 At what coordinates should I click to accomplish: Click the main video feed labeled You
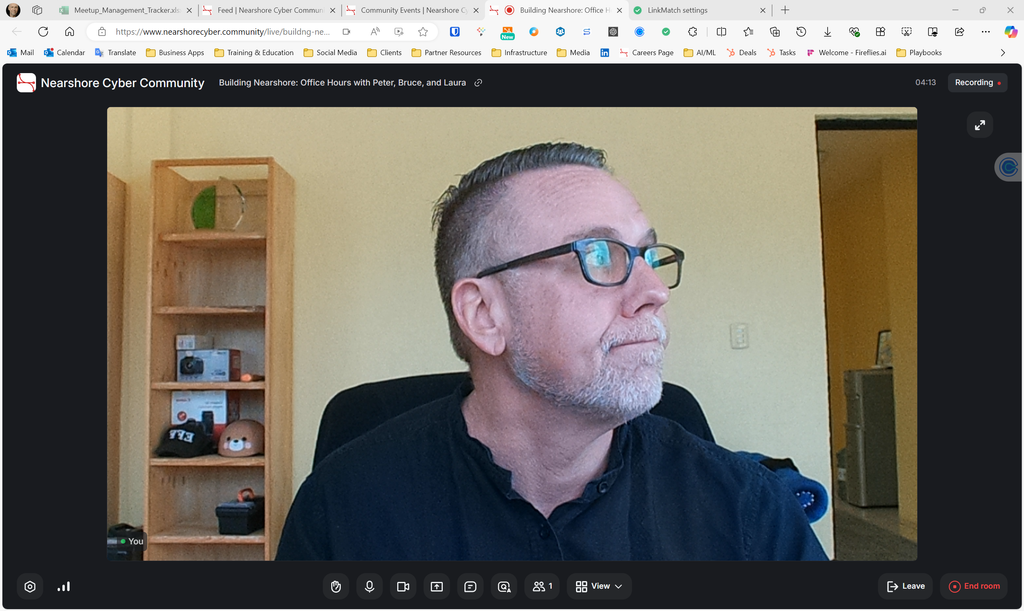pos(512,334)
